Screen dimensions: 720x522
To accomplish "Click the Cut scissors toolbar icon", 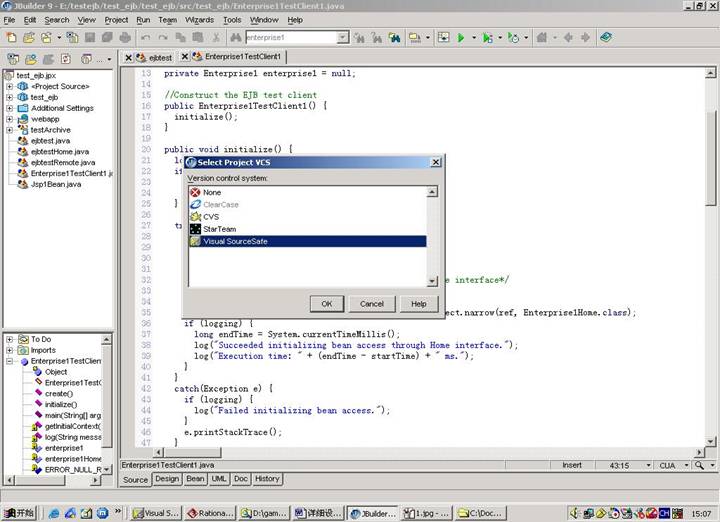I will [216, 38].
